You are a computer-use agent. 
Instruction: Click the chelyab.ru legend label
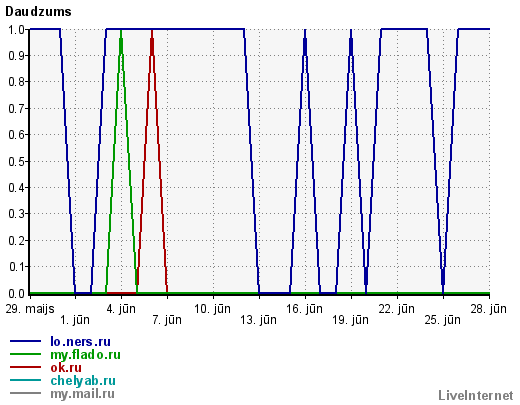coord(83,381)
